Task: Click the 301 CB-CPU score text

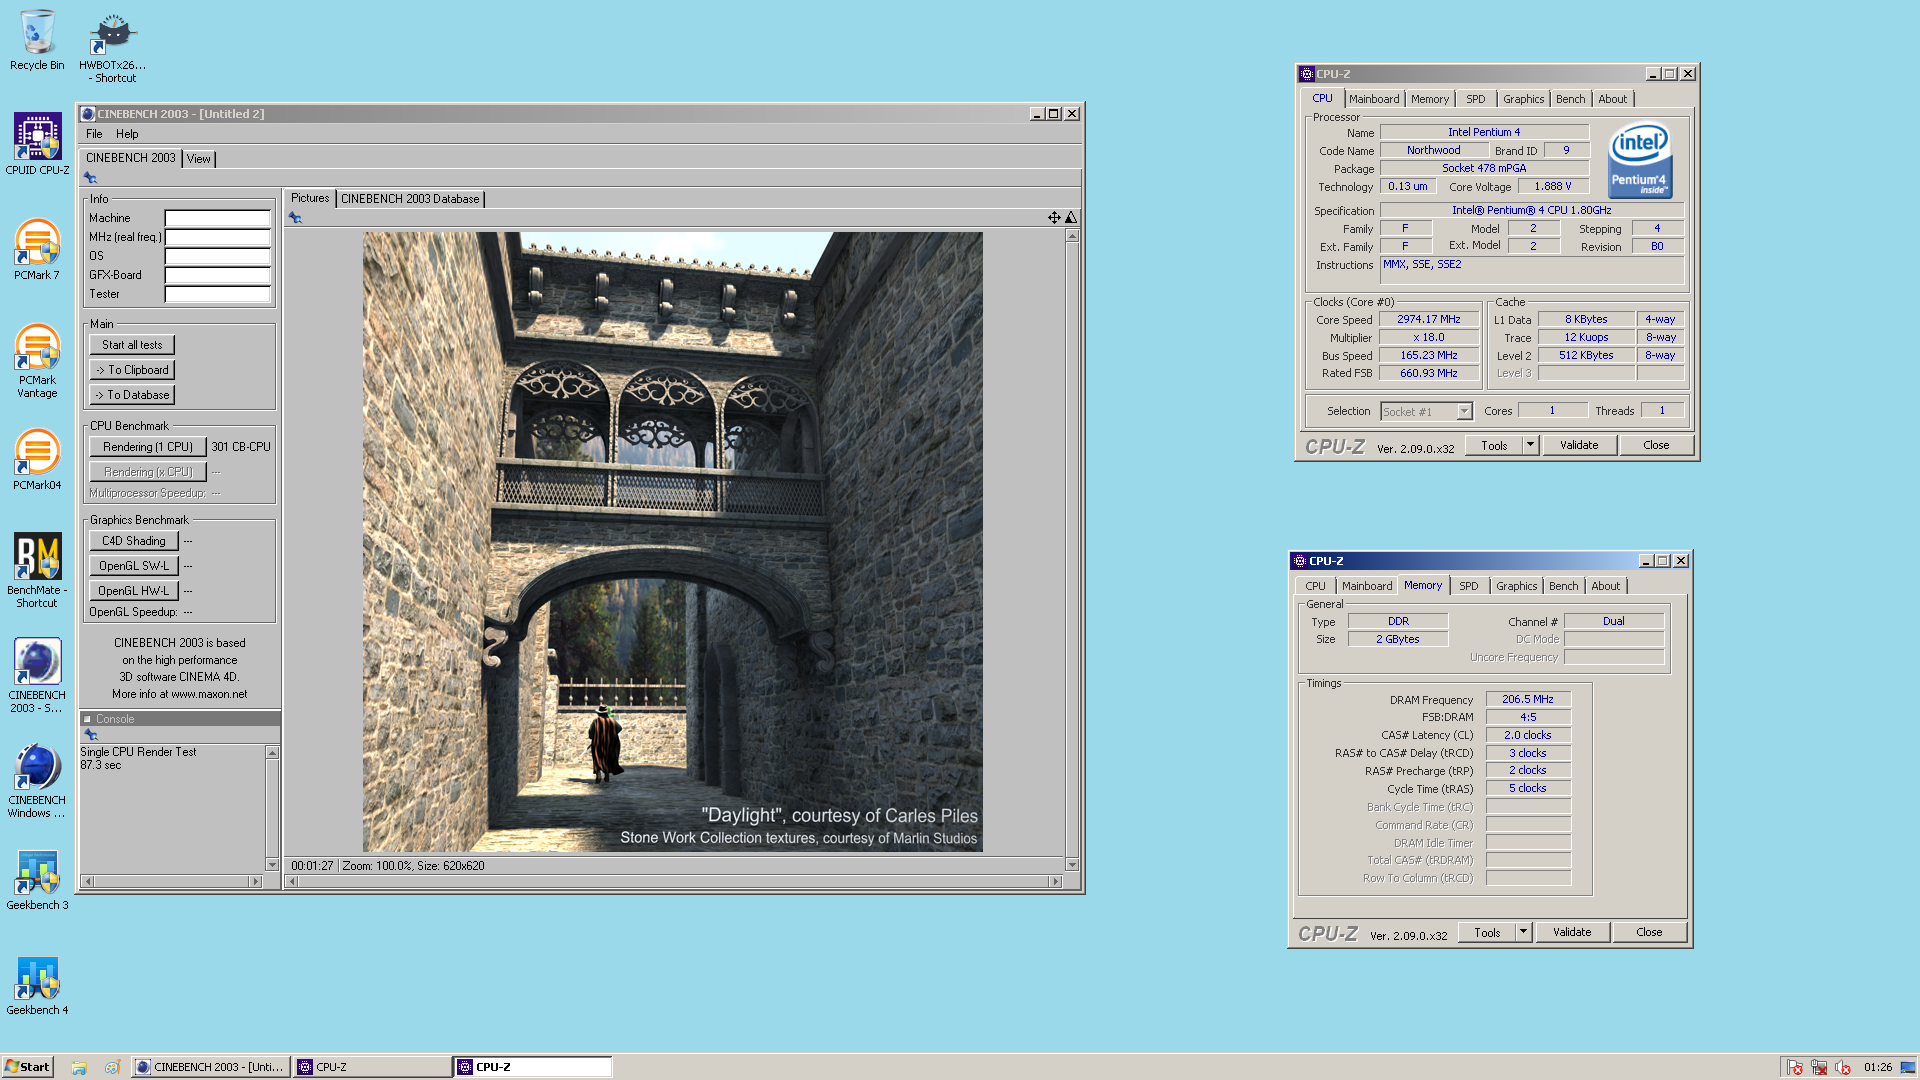Action: [241, 447]
